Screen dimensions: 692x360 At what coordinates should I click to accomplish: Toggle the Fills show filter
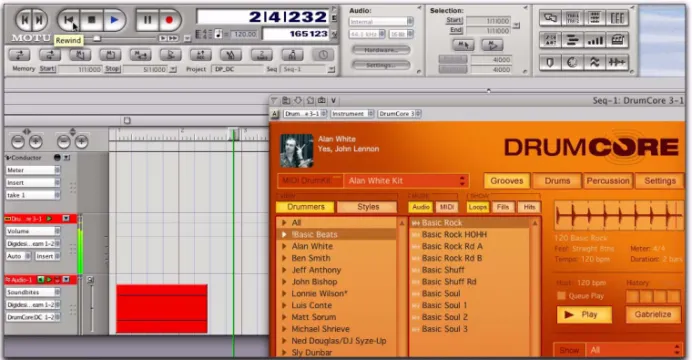(x=503, y=207)
